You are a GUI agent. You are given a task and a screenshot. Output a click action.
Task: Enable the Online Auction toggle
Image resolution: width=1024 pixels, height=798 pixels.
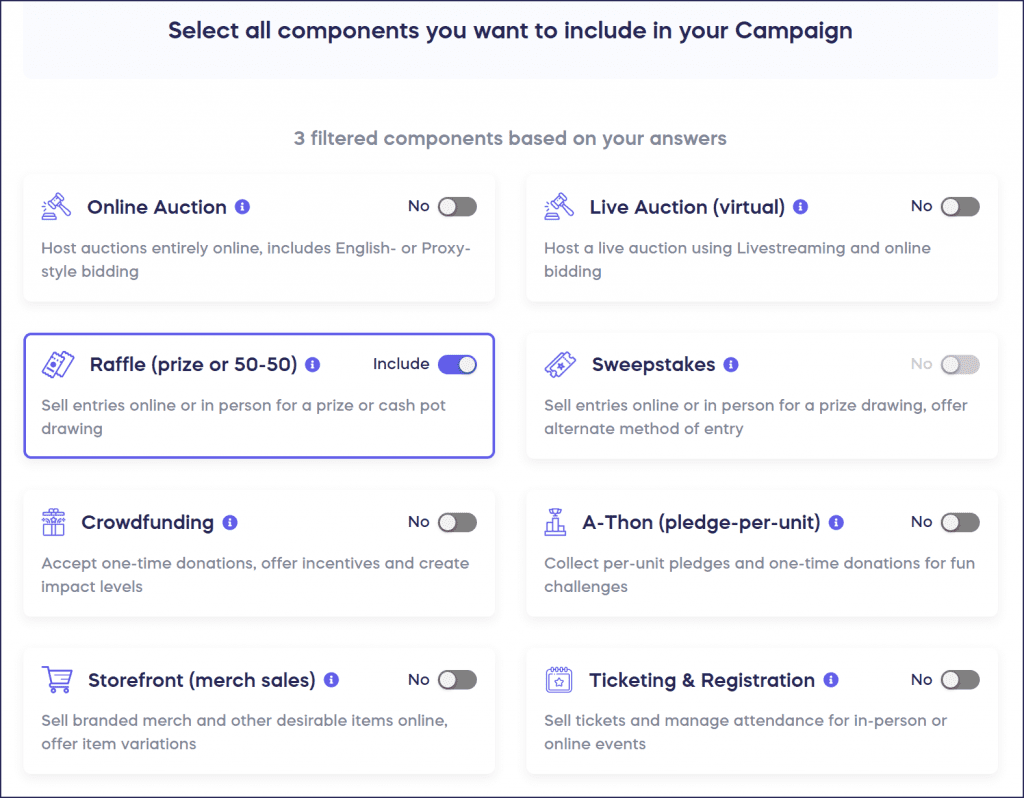tap(458, 206)
